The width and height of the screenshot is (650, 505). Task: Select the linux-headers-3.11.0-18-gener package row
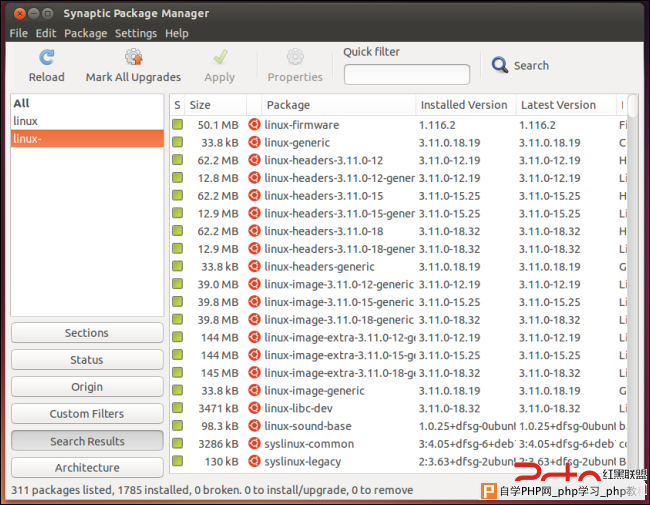pos(398,249)
